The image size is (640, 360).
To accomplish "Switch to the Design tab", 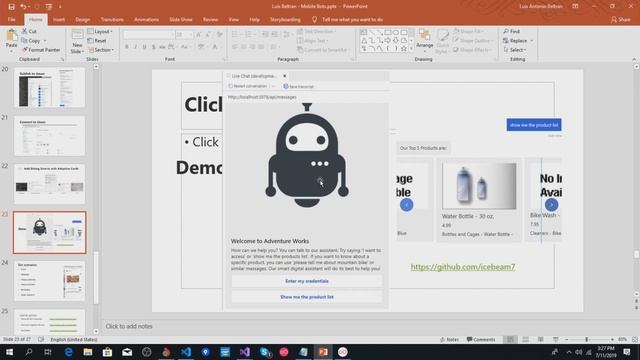I will coord(82,20).
